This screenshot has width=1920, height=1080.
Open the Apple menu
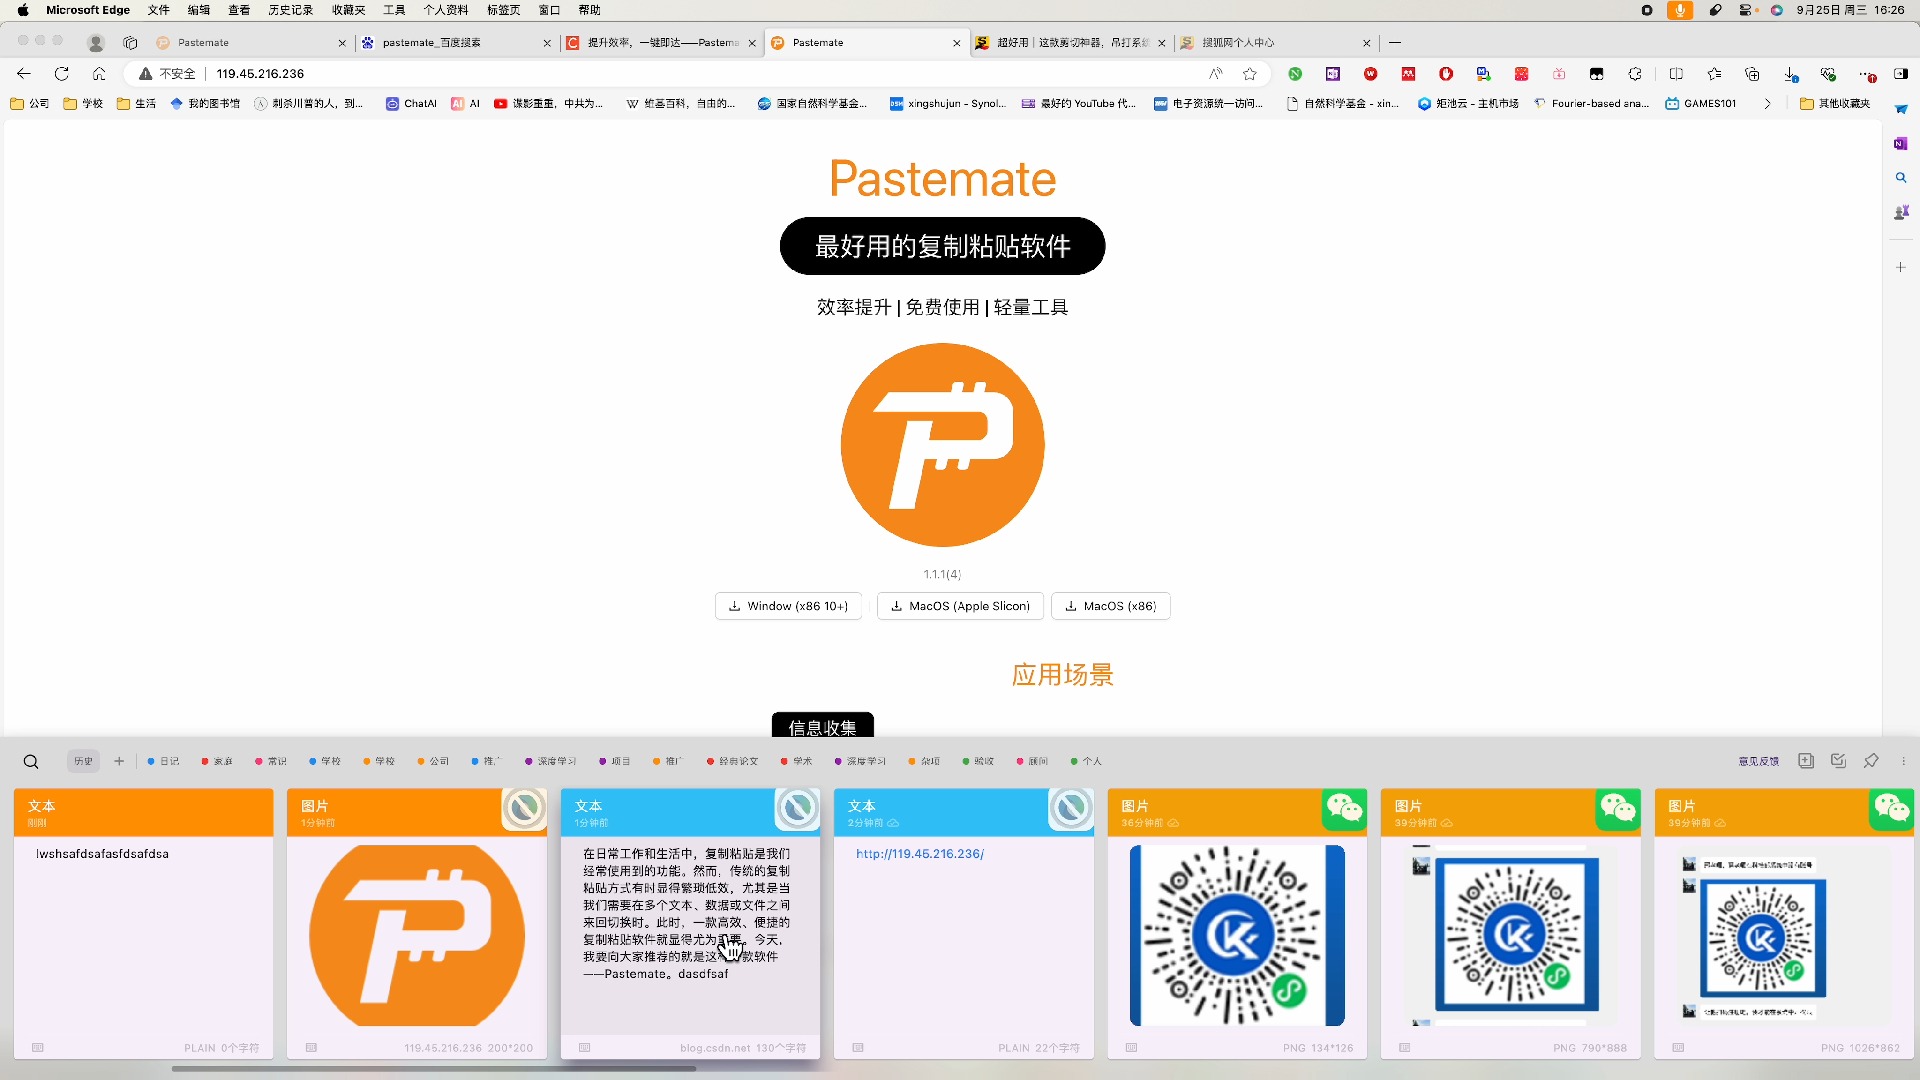22,10
